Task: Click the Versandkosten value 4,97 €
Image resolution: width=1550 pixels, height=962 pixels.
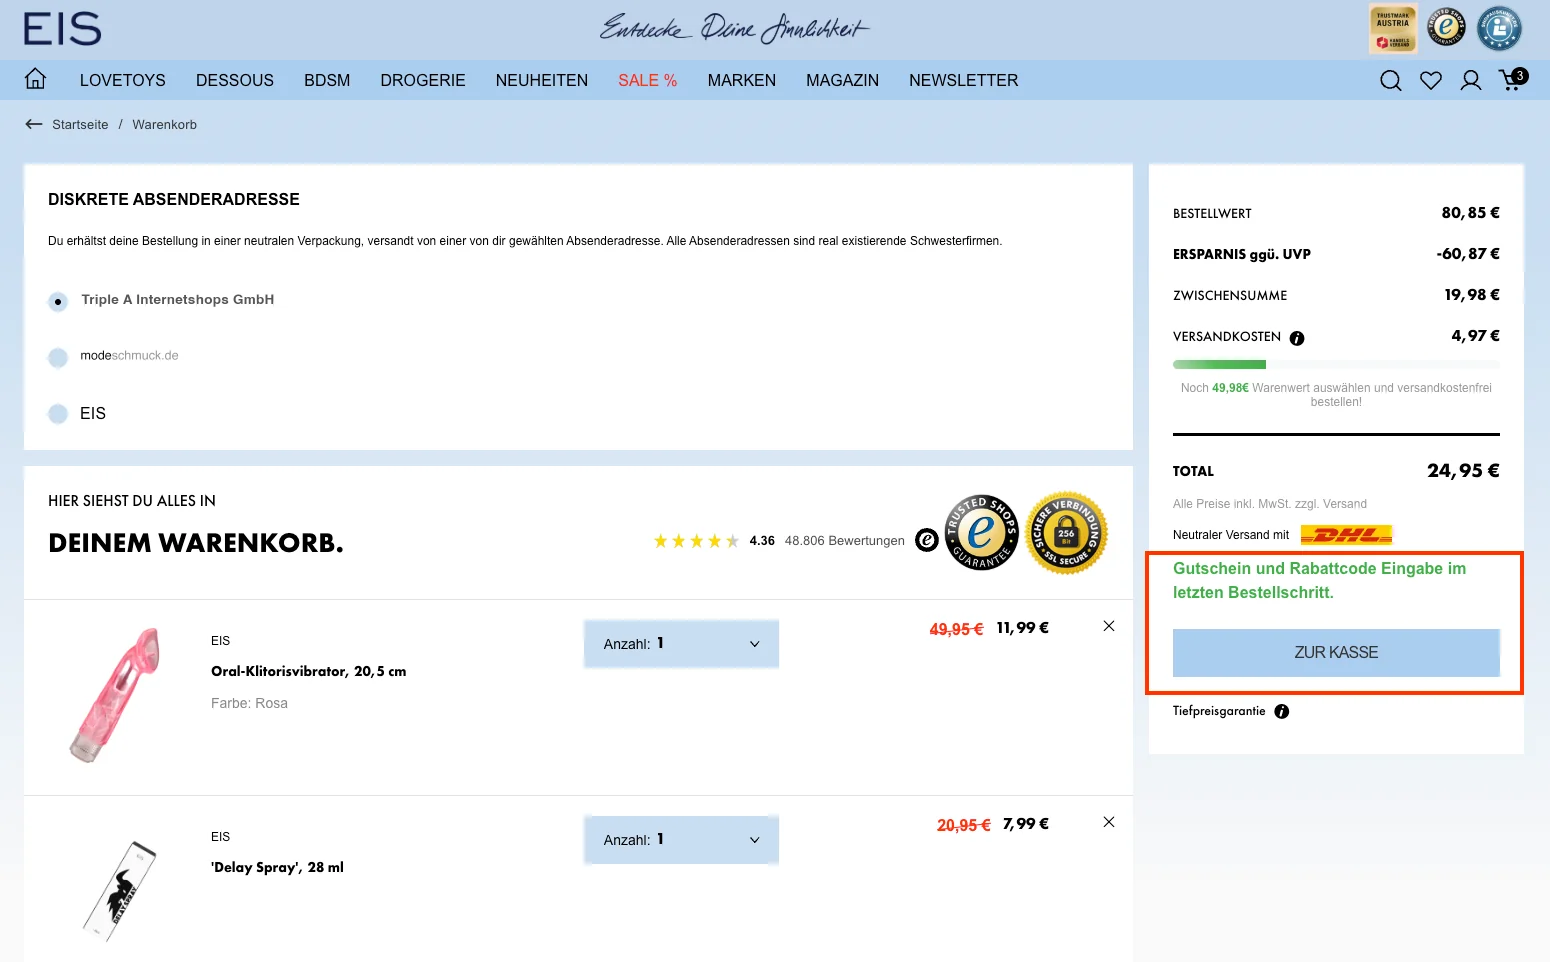Action: tap(1475, 336)
